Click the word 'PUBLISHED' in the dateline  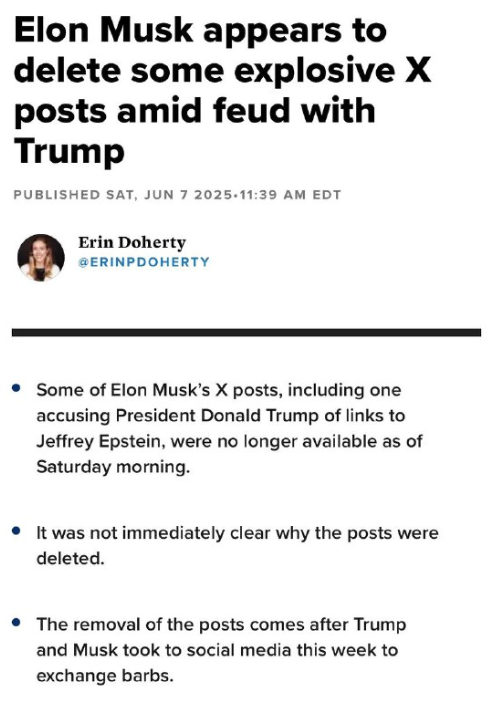coord(57,195)
